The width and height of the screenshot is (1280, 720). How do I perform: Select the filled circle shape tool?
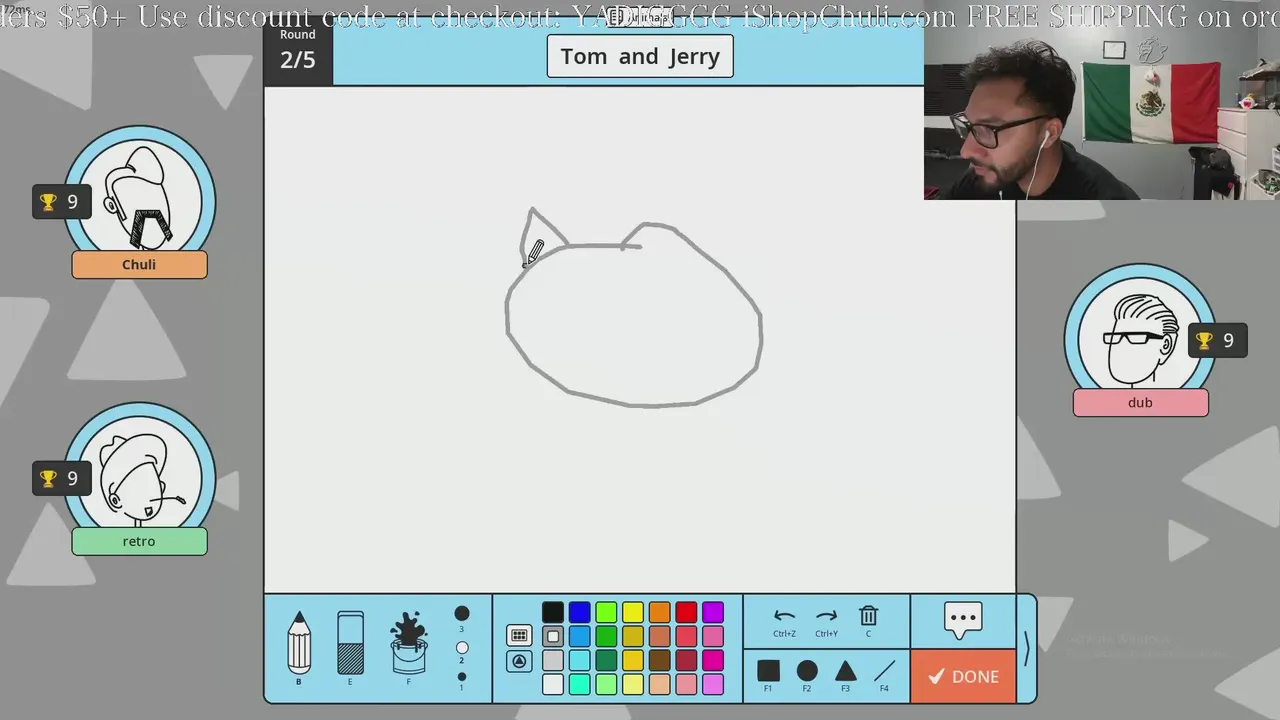(x=807, y=671)
